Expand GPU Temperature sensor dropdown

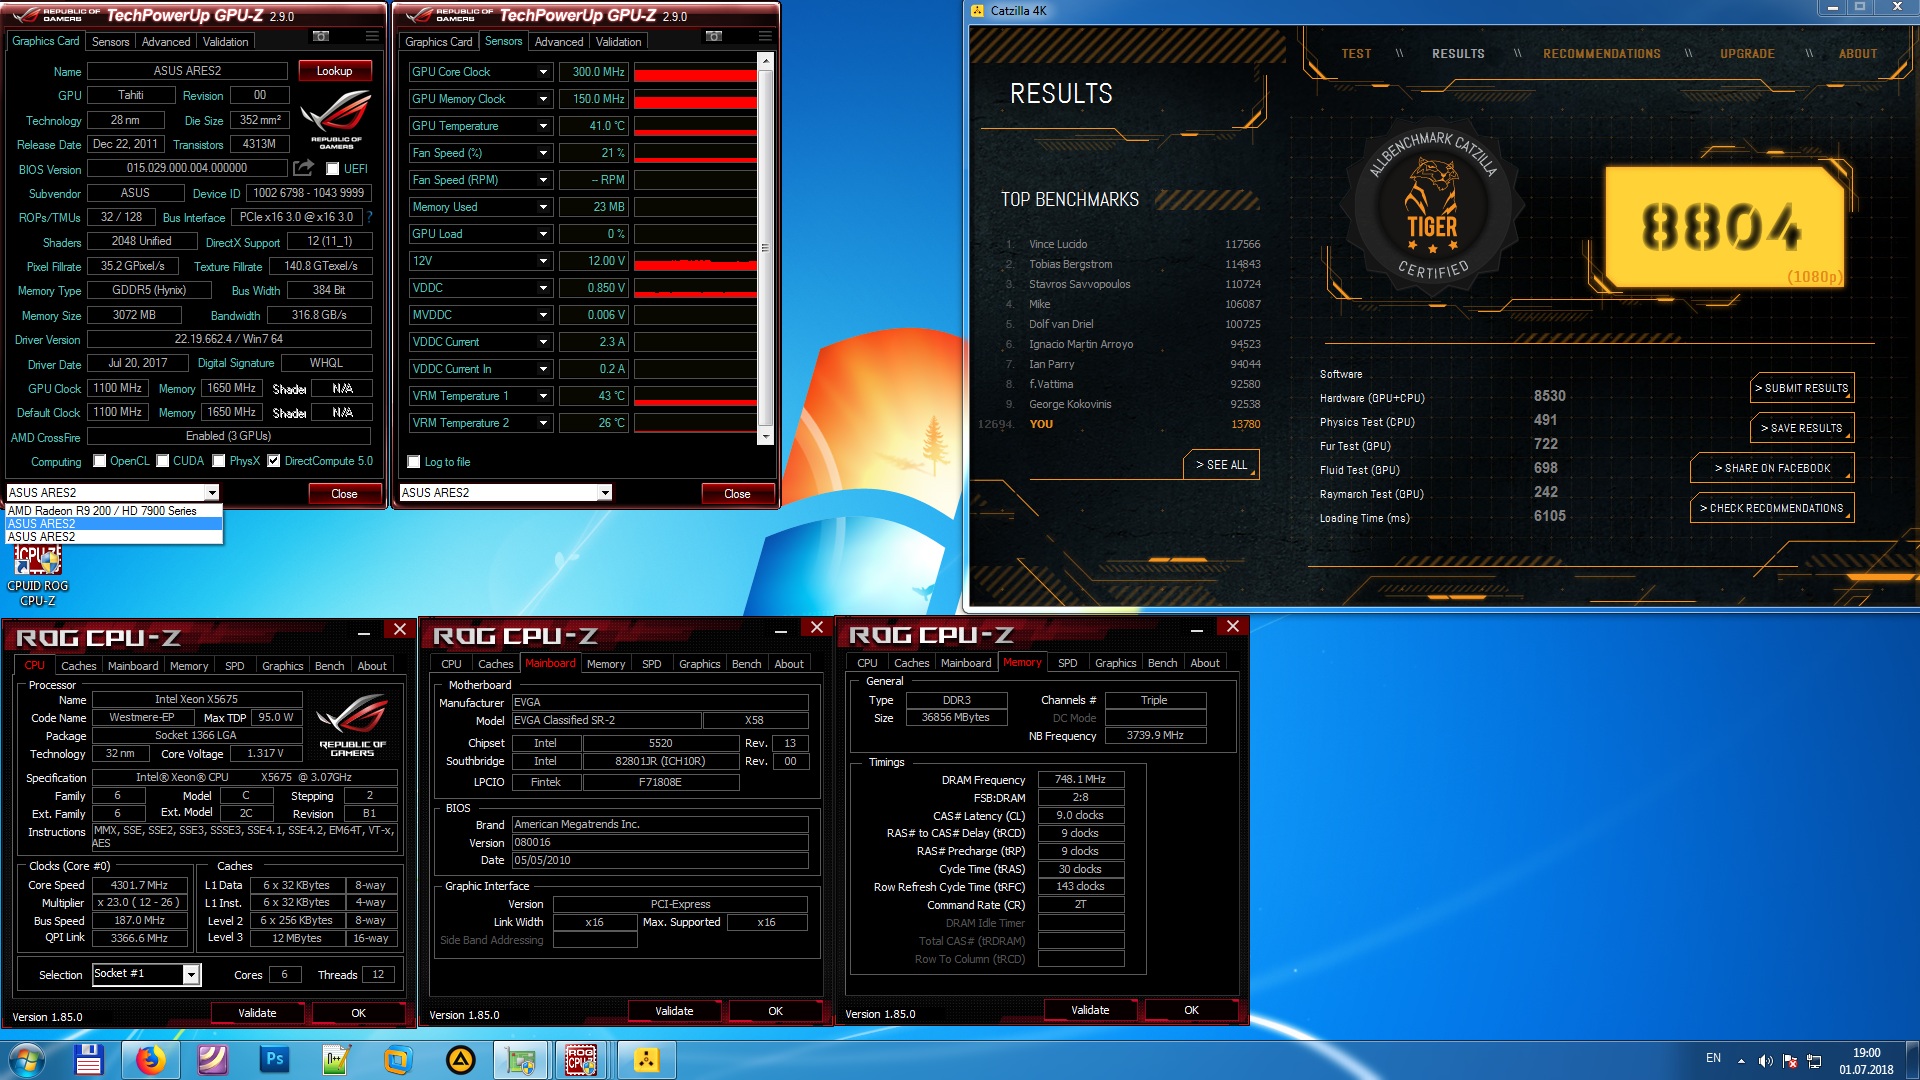(x=543, y=126)
